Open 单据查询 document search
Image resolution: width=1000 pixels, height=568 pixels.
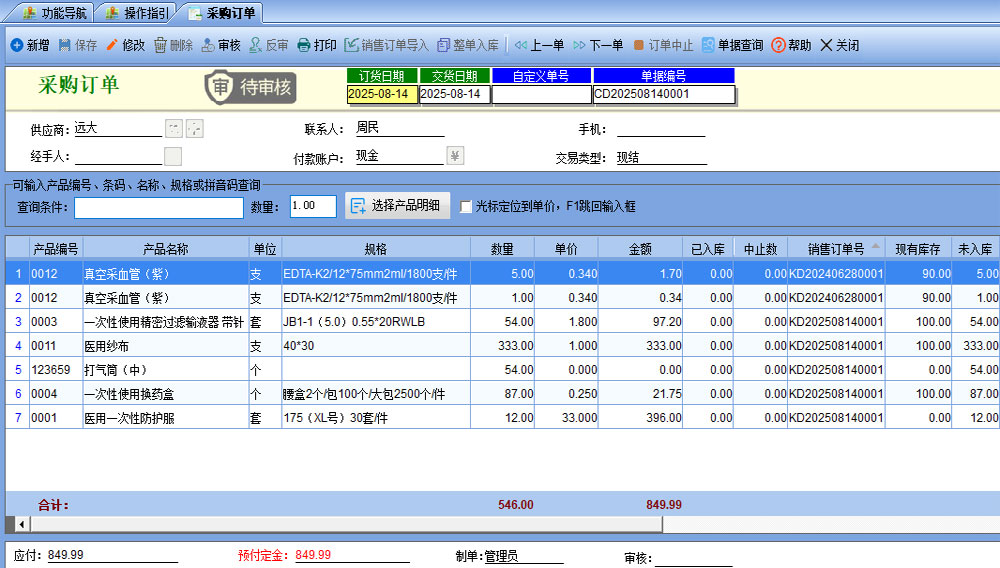(733, 45)
